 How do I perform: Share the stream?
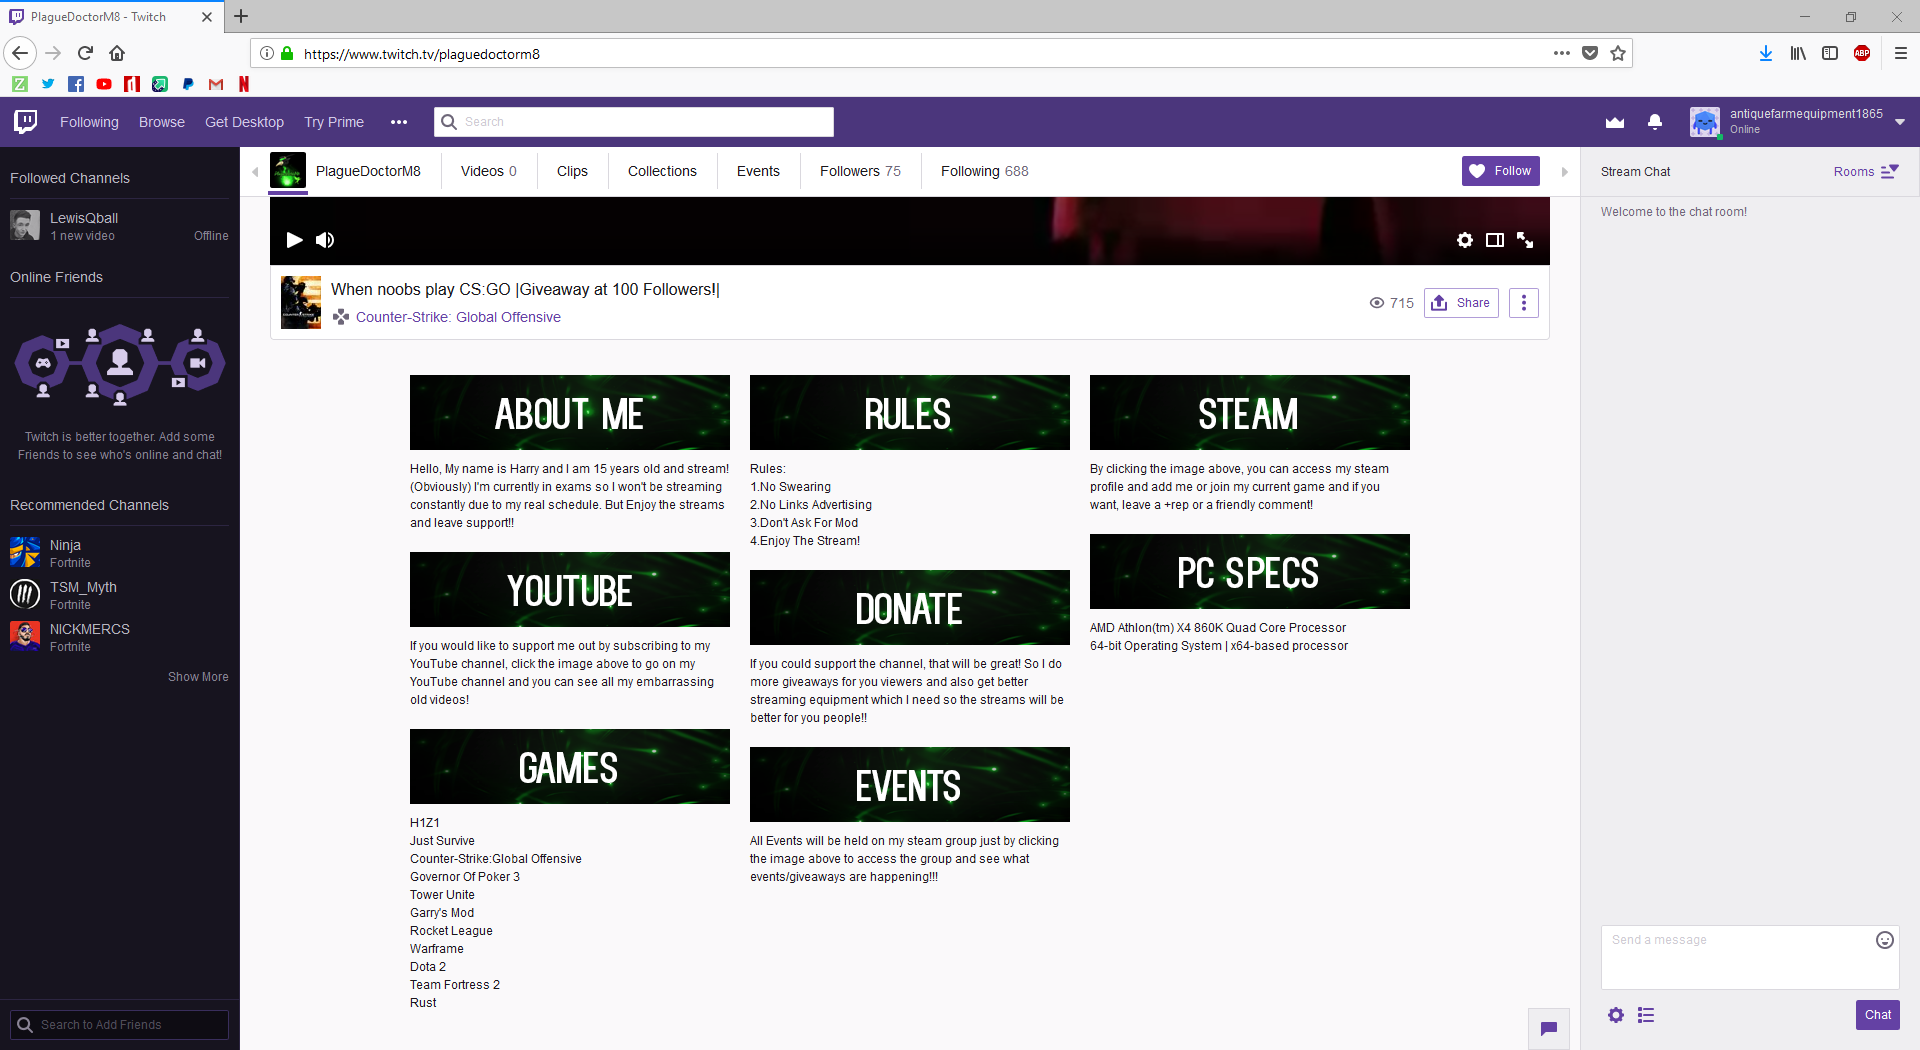coord(1461,303)
